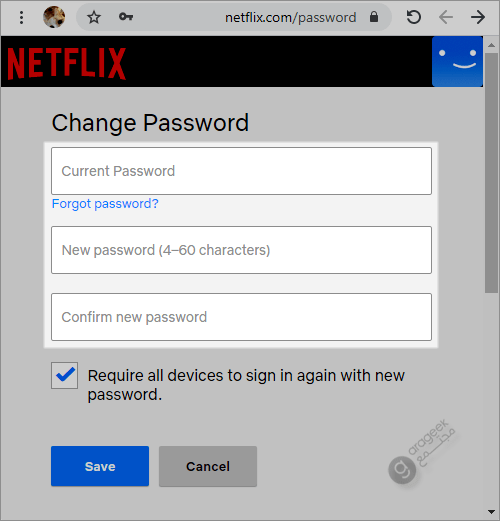Toggle Require all devices to sign in again
This screenshot has height=521, width=500.
(x=64, y=375)
